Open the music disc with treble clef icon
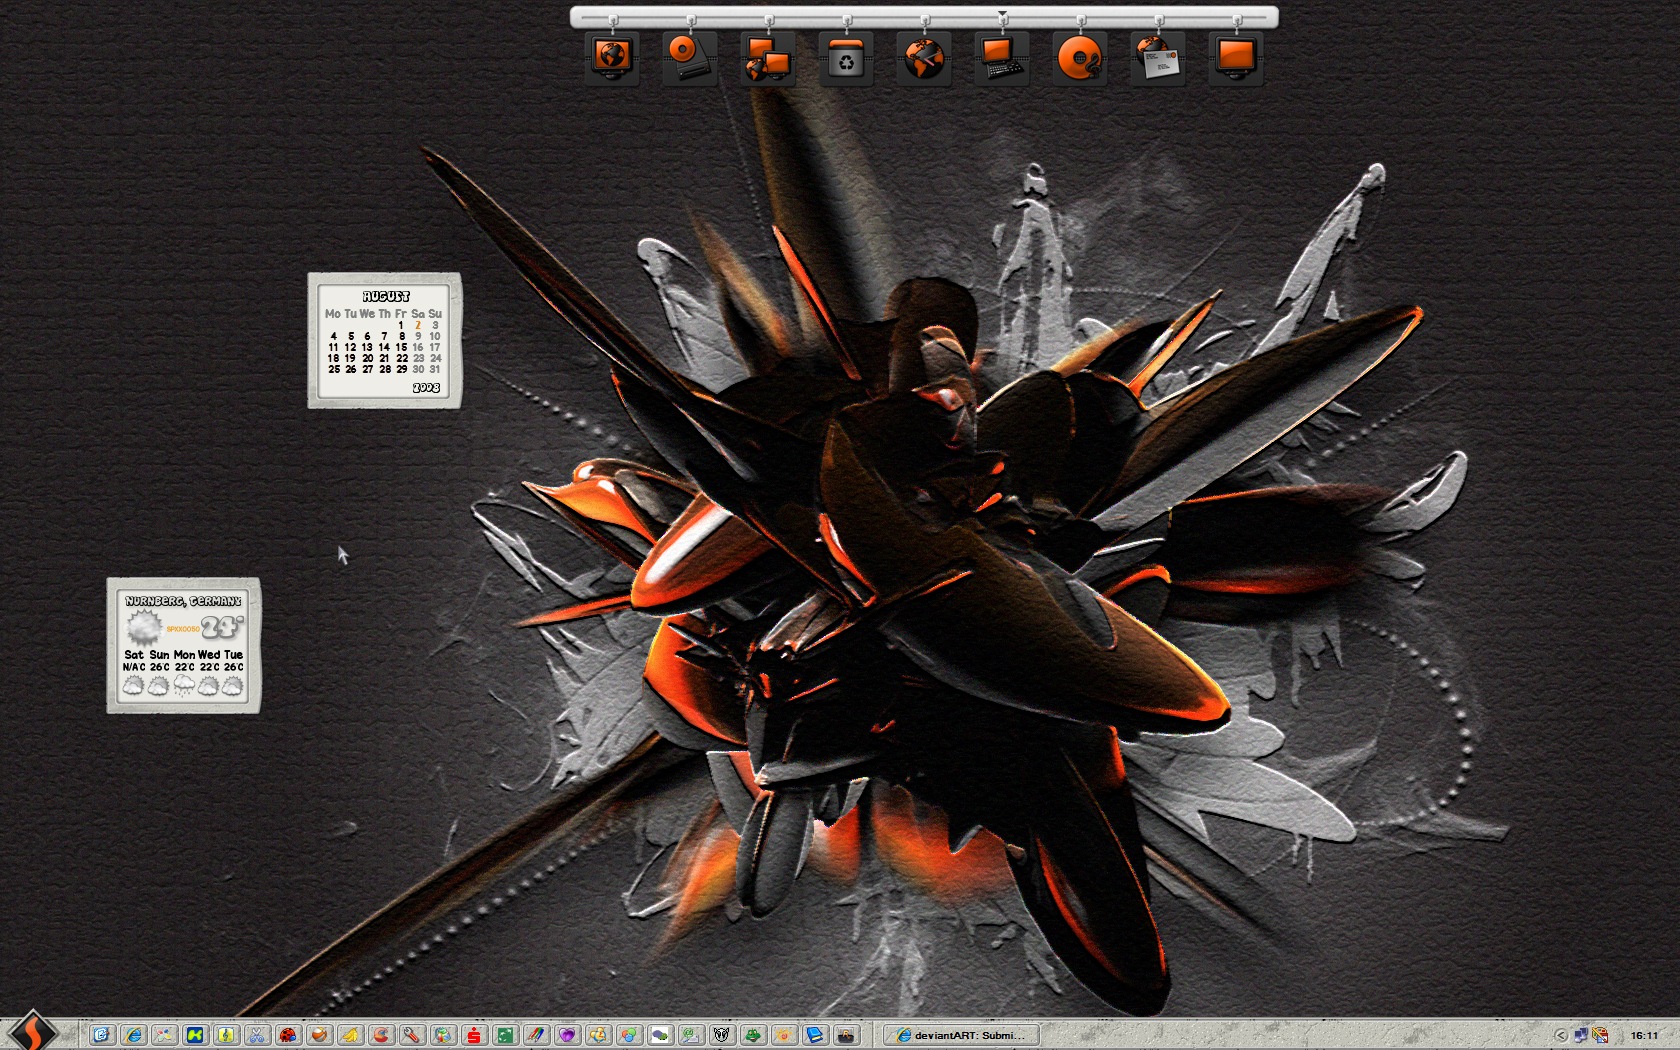The image size is (1680, 1050). coord(1080,58)
